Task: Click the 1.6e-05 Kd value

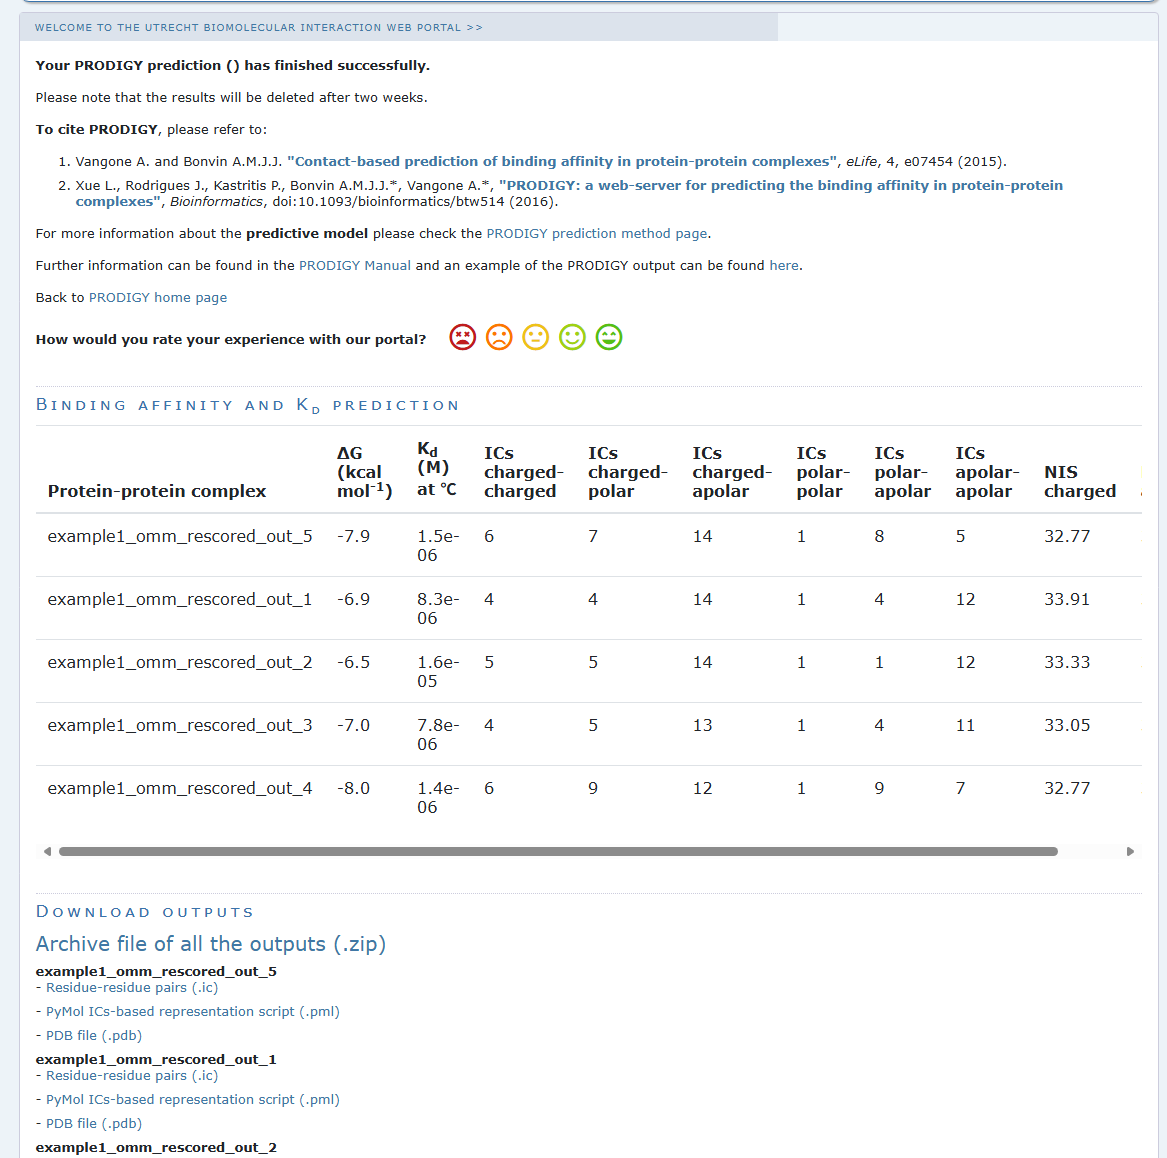Action: coord(438,671)
